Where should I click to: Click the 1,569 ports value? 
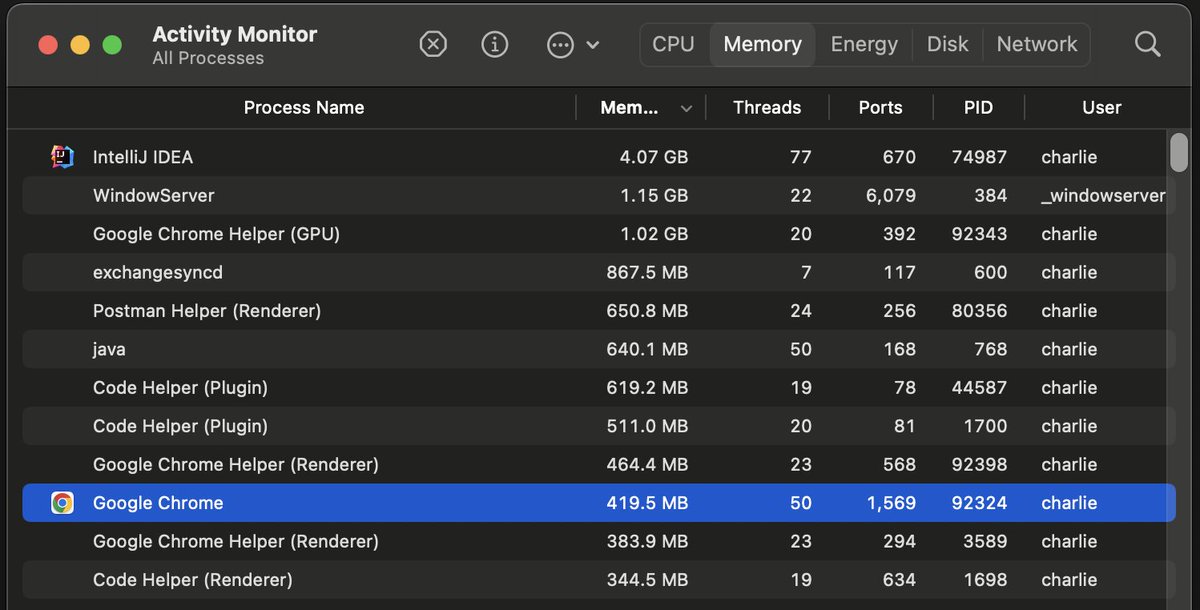point(890,503)
